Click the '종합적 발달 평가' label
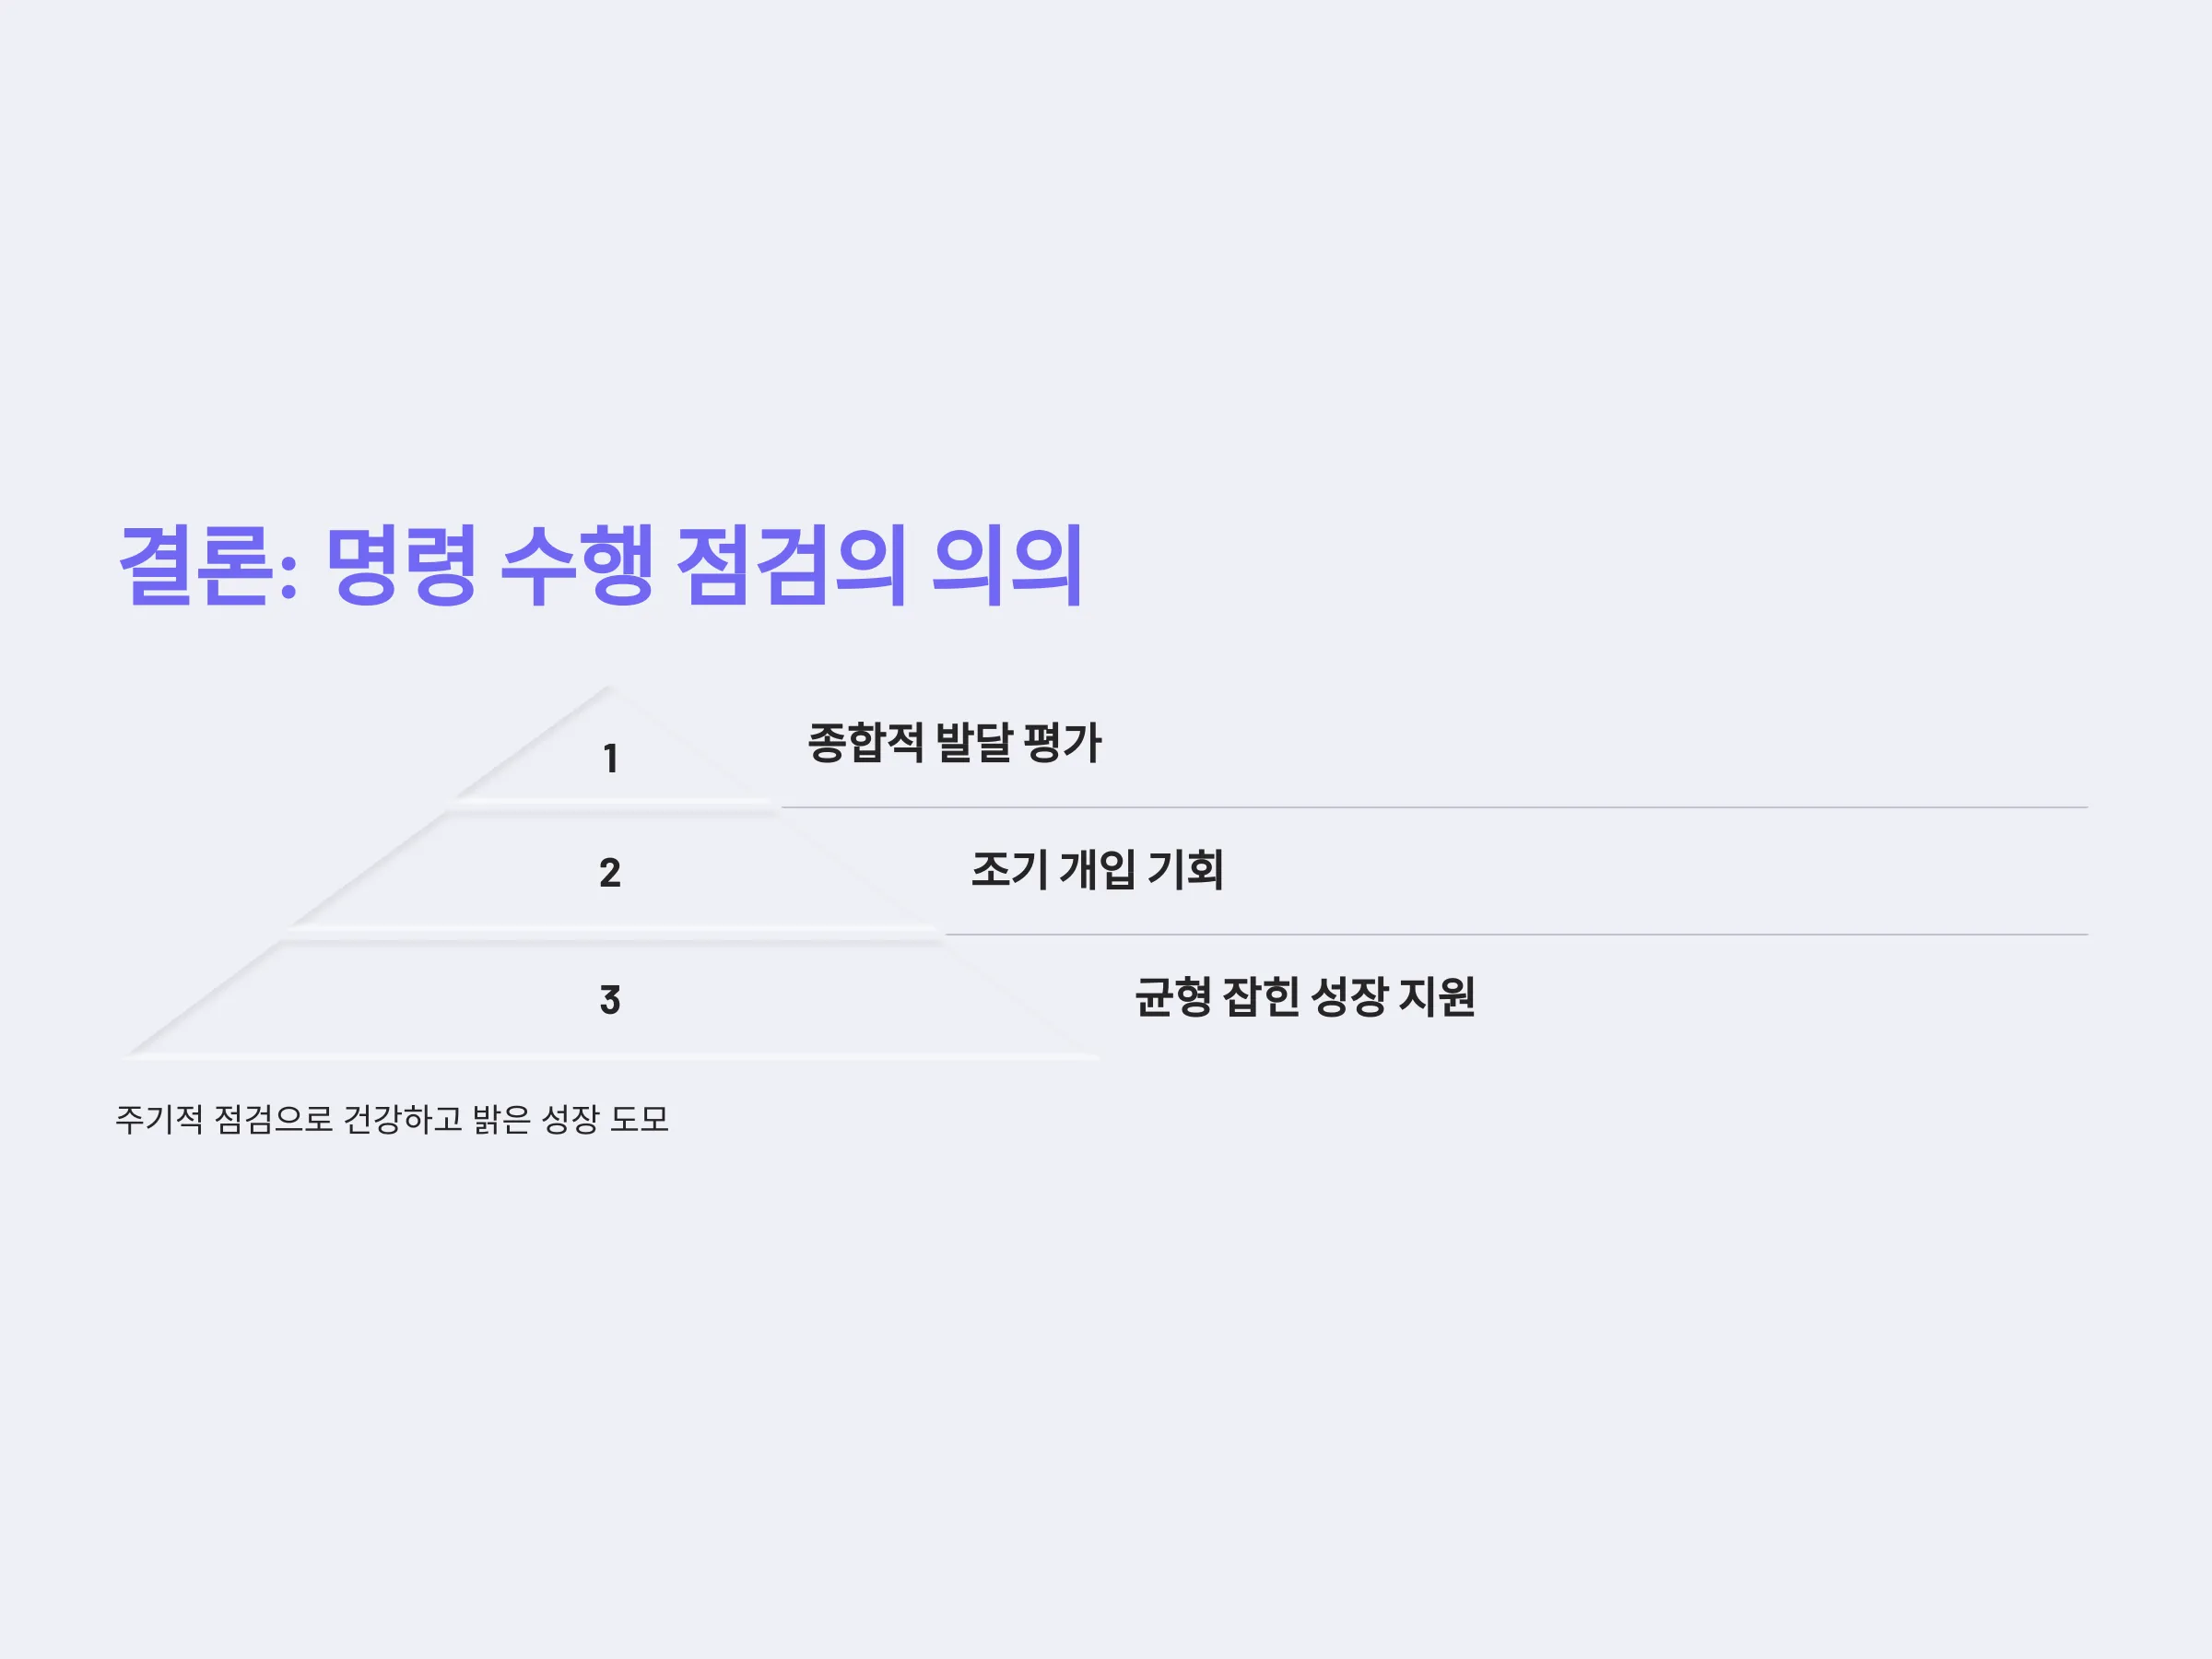The image size is (2212, 1659). click(954, 743)
